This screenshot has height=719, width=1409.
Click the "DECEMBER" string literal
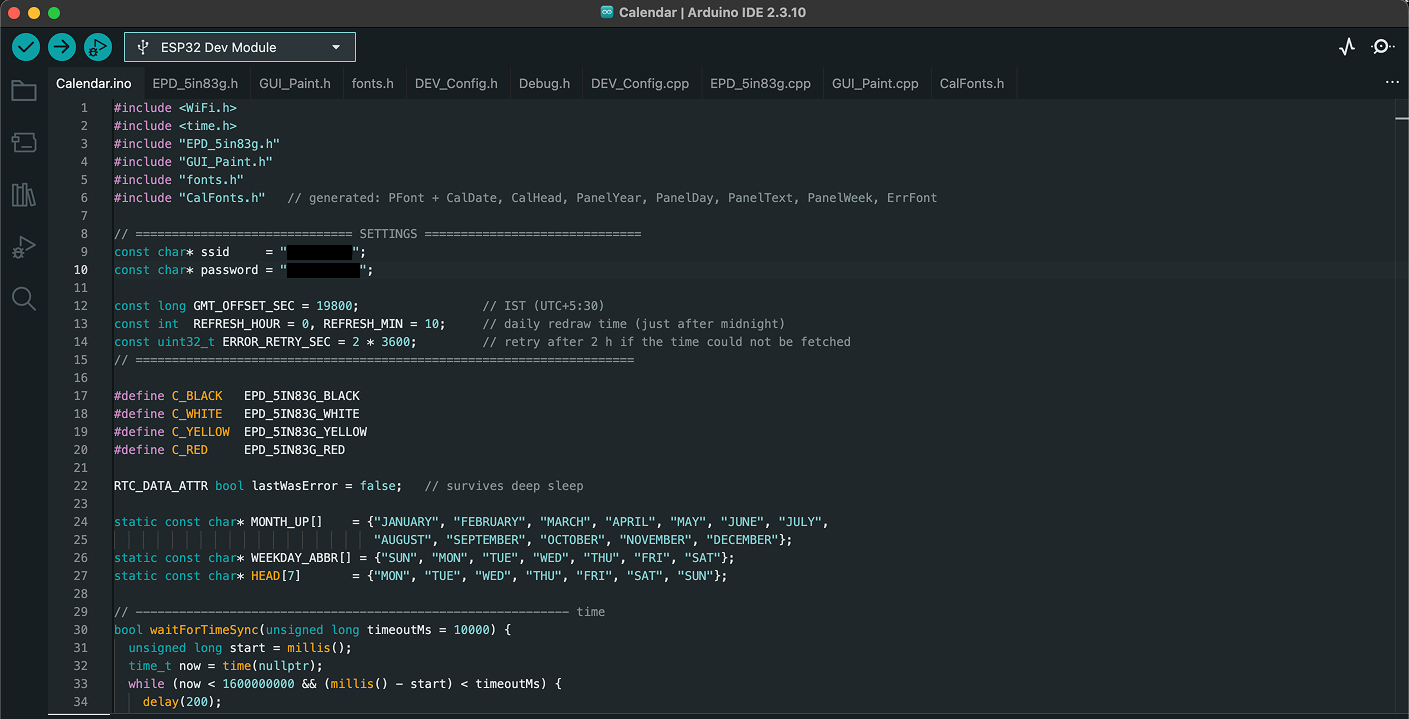coord(742,540)
